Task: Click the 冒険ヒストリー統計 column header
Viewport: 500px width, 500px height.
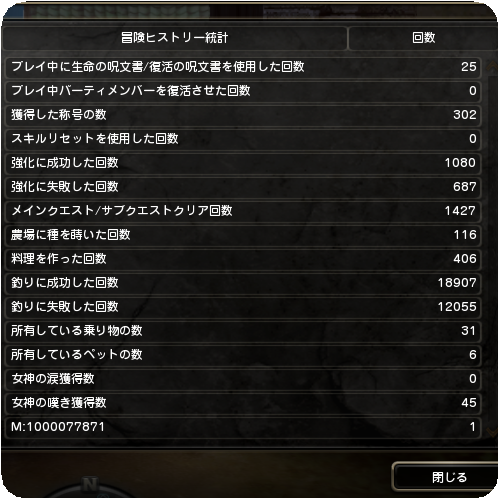Action: pos(174,38)
